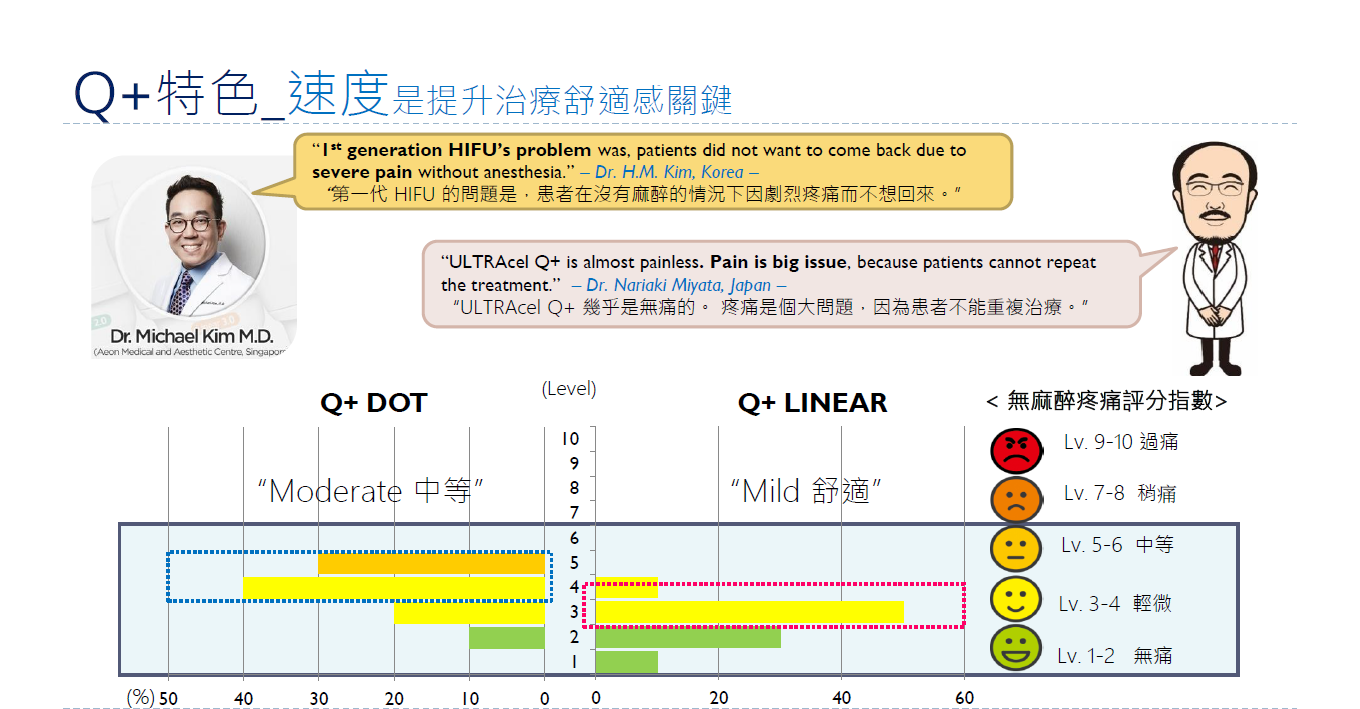Select the "Moderate 中等" label

tap(371, 491)
